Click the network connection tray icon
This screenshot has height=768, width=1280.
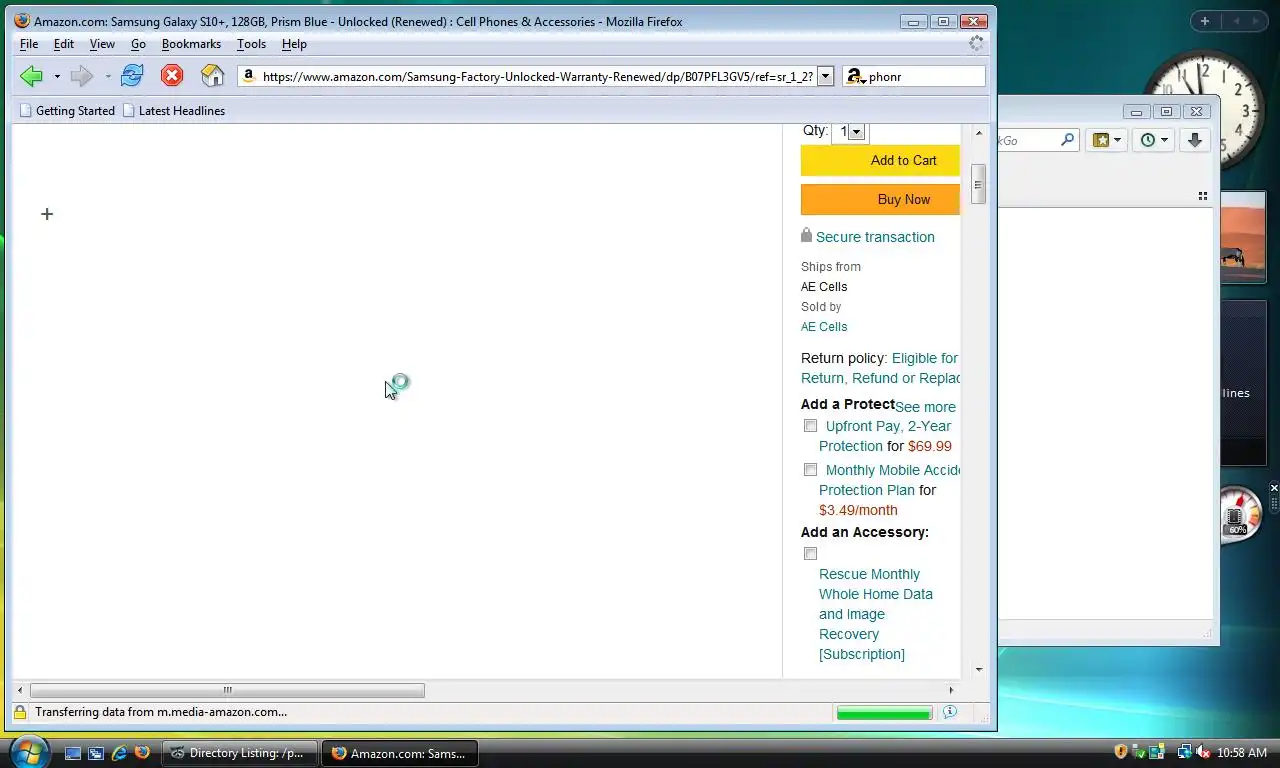(x=1184, y=752)
